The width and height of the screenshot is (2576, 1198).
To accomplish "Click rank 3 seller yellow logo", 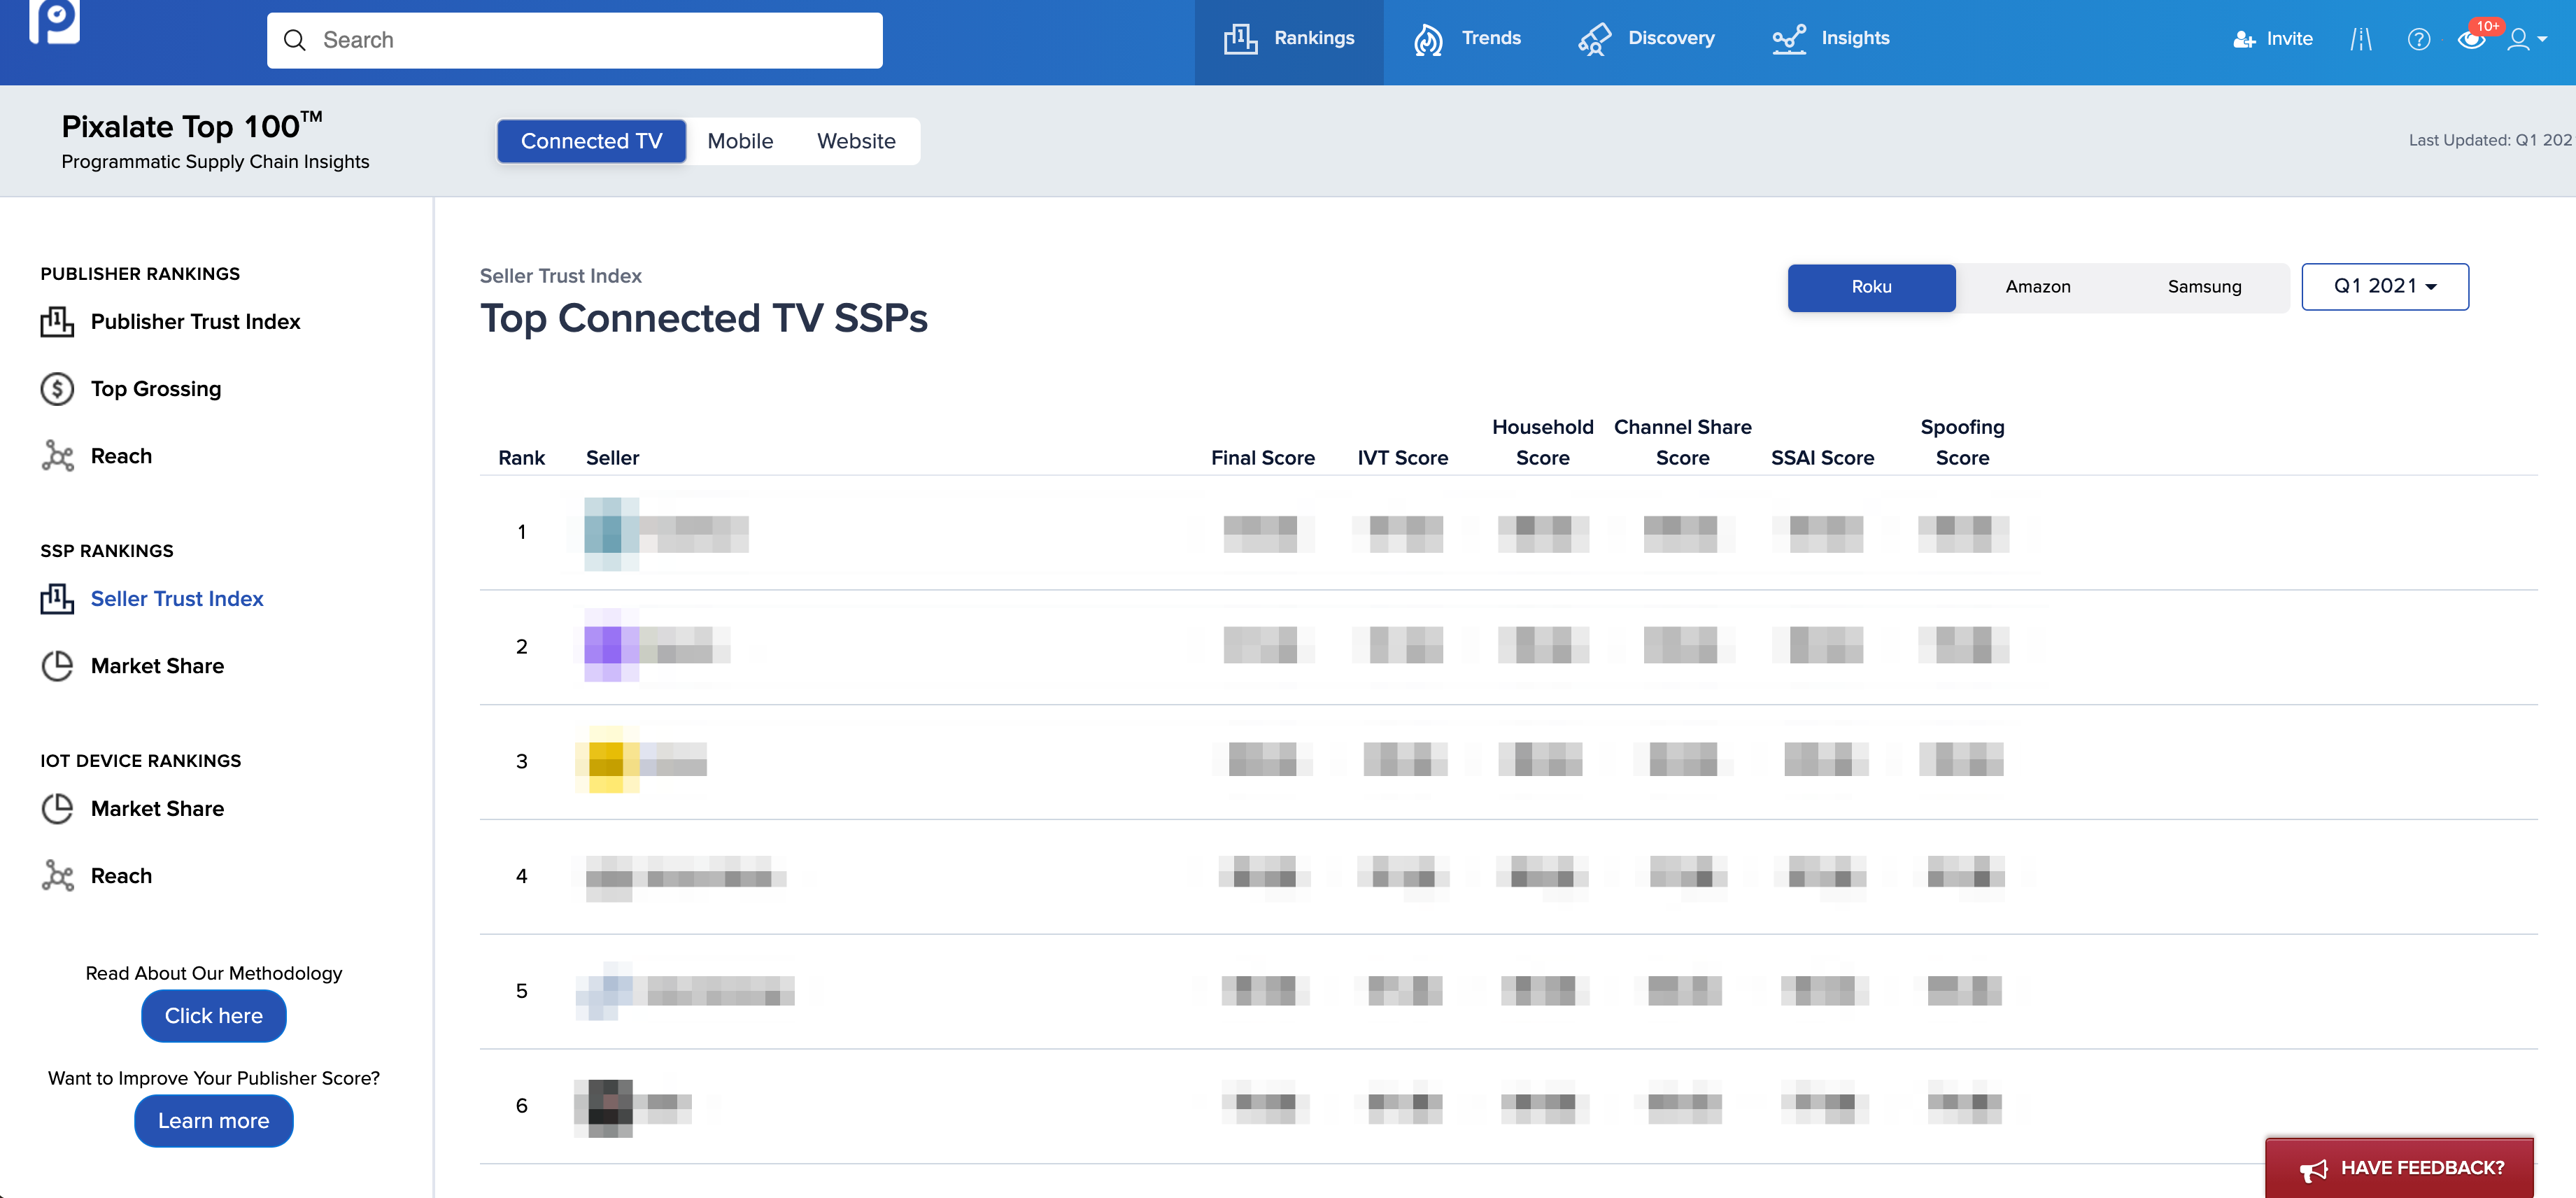I will click(x=607, y=760).
